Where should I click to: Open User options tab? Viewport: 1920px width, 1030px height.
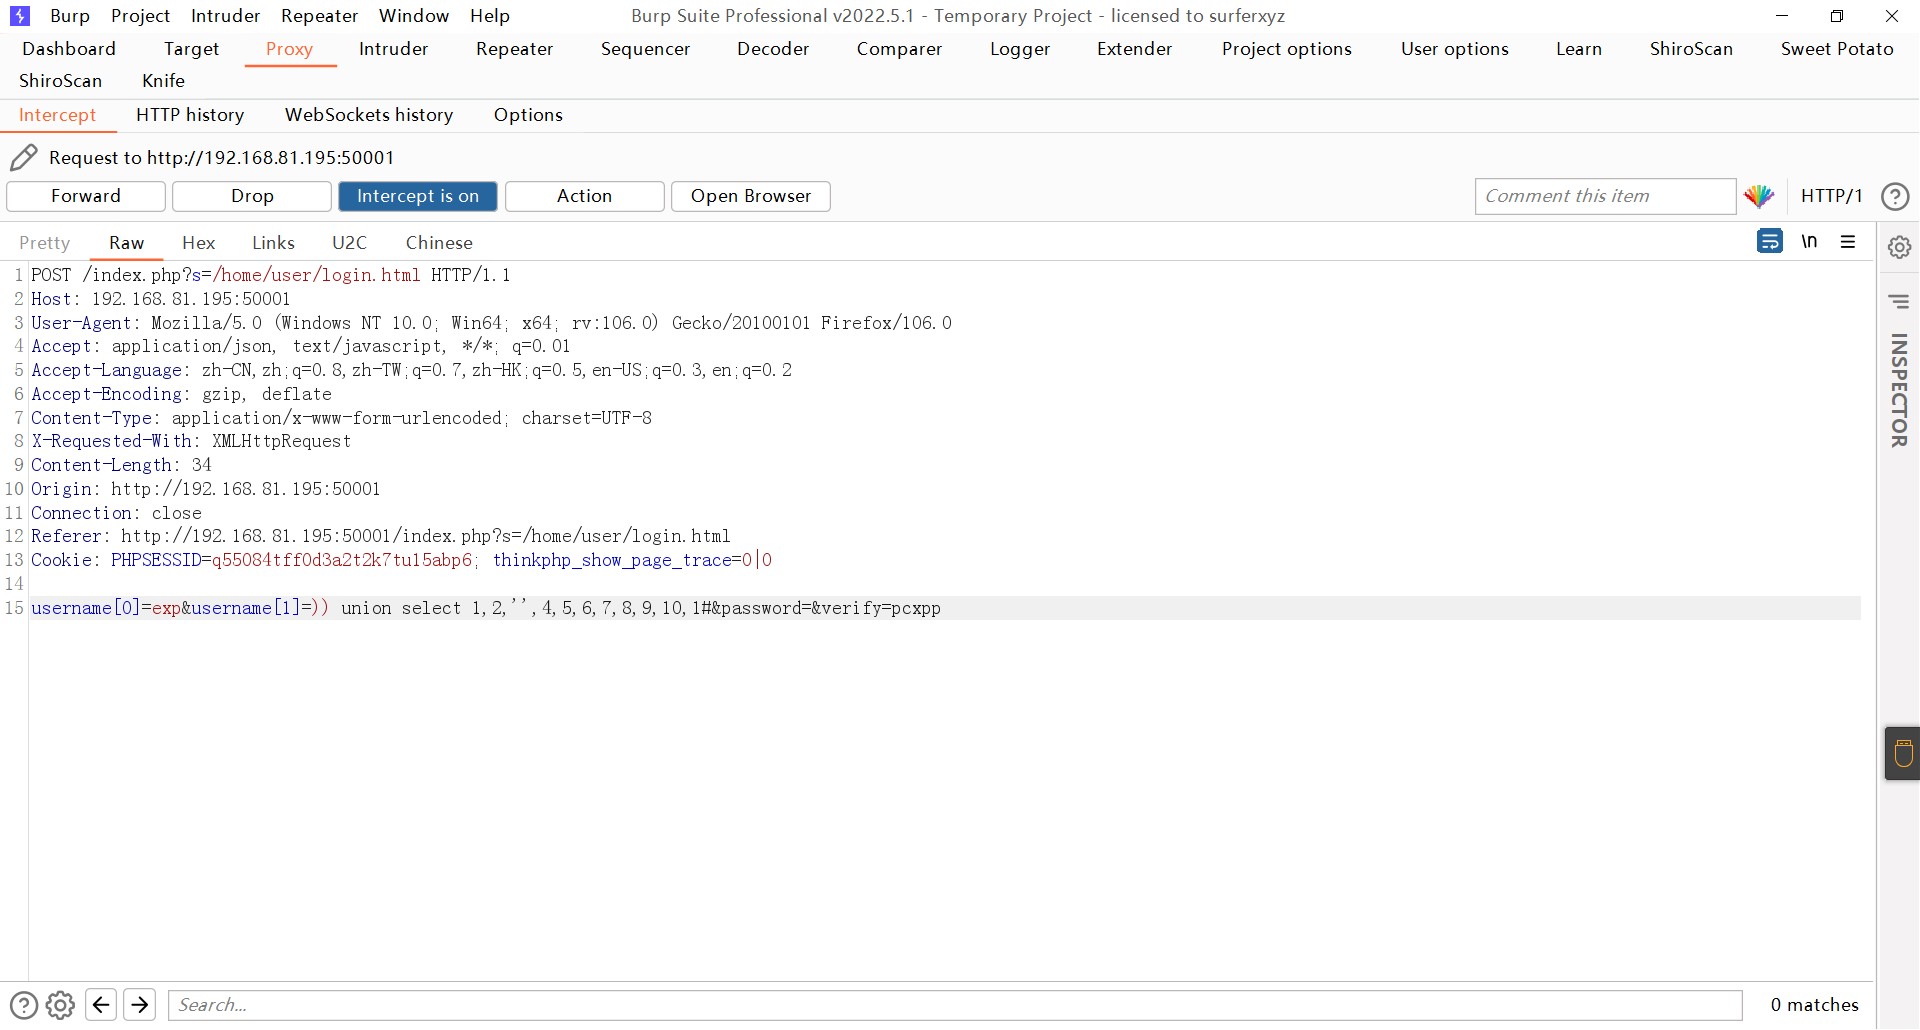[1454, 49]
